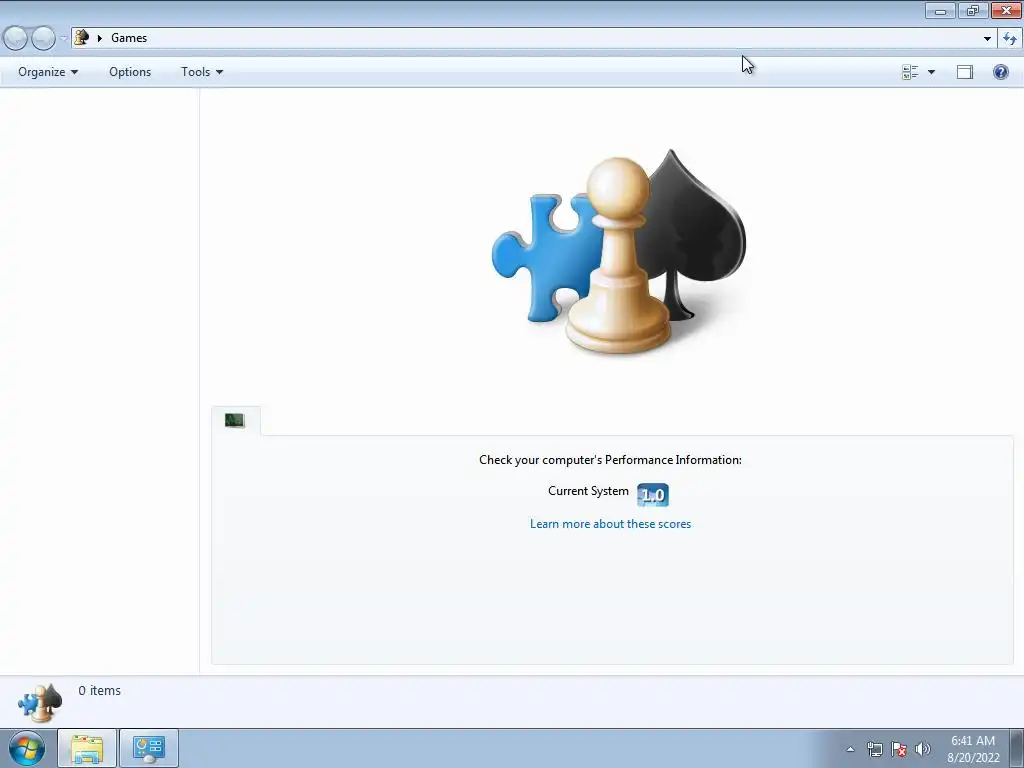Image resolution: width=1024 pixels, height=768 pixels.
Task: Click the Back navigation arrow button
Action: [x=15, y=39]
